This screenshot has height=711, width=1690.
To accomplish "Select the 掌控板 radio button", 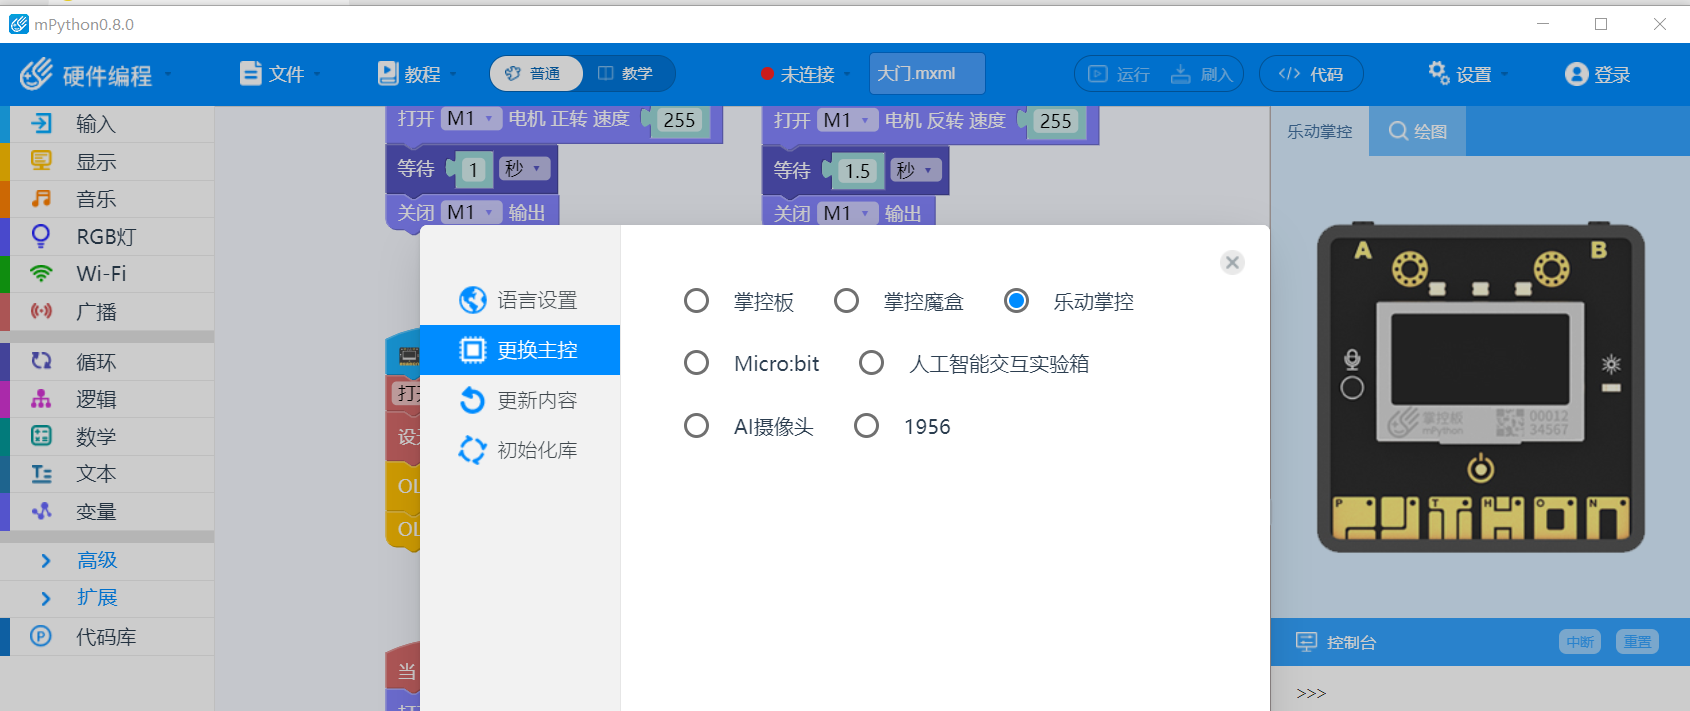I will click(696, 301).
